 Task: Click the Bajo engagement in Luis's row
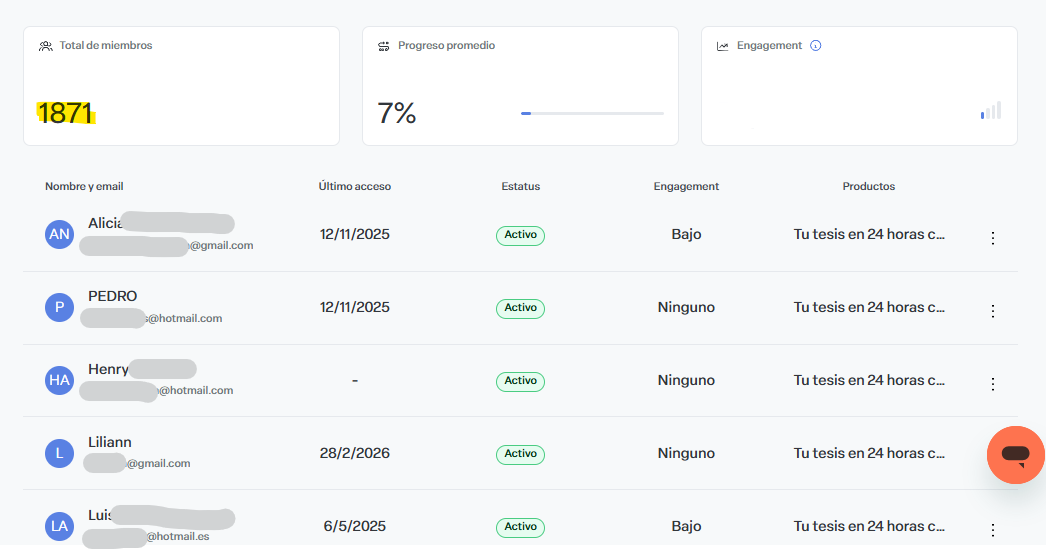tap(686, 526)
